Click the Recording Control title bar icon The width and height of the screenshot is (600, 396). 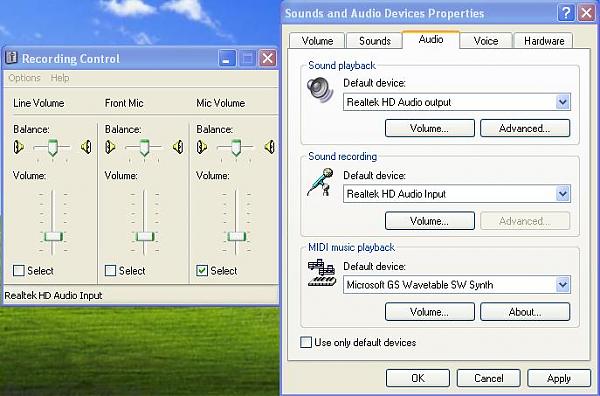tap(11, 57)
